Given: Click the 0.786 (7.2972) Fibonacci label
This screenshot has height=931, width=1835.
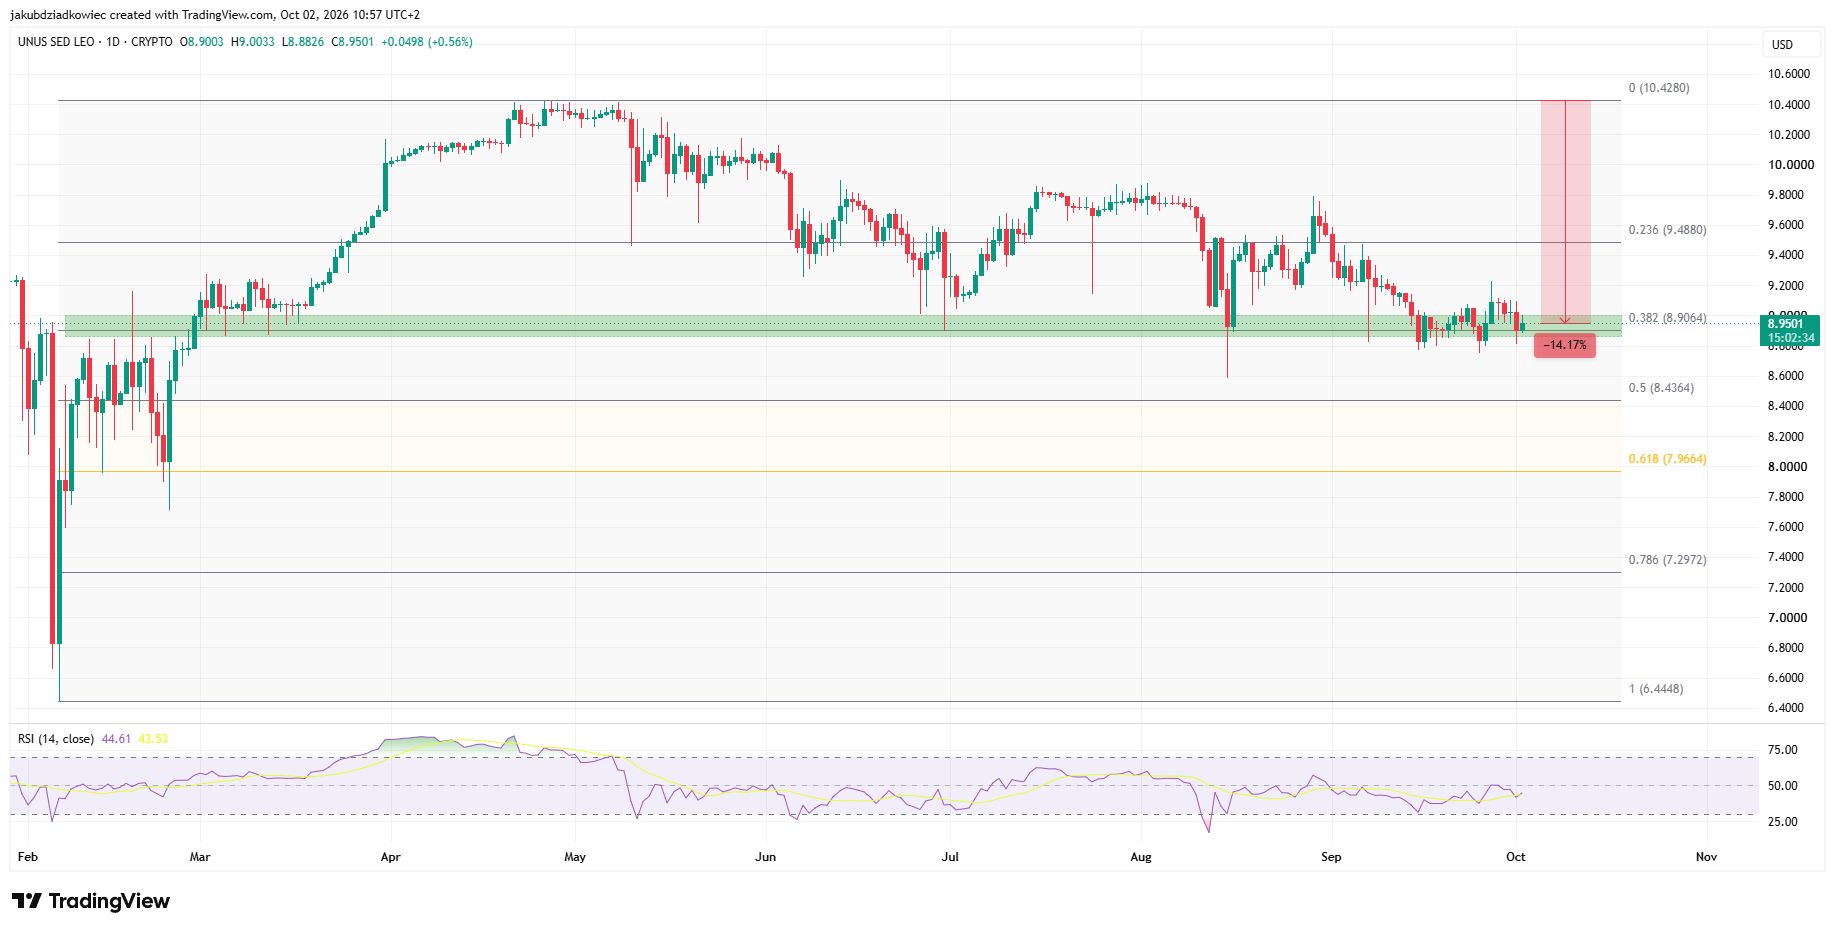Looking at the screenshot, I should click(1667, 560).
